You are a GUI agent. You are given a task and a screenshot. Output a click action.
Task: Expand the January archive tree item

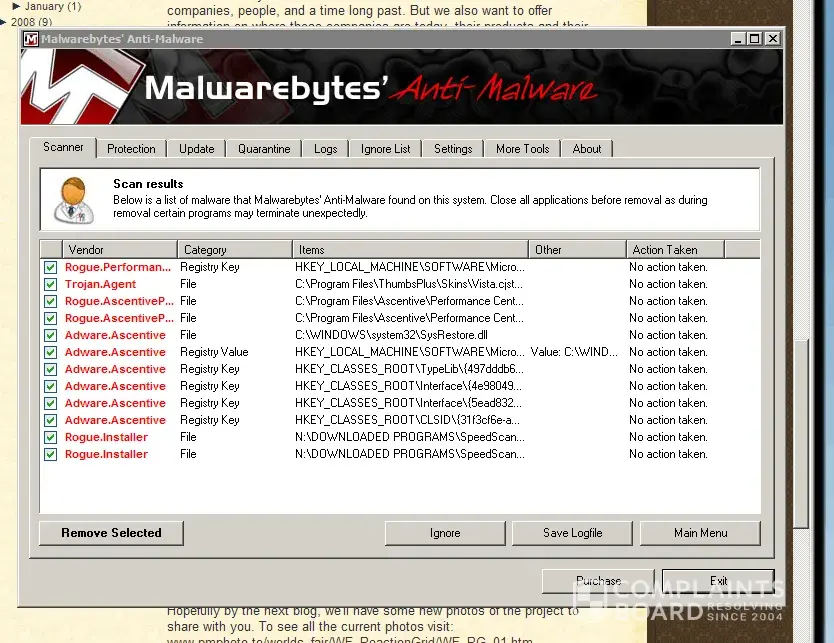coord(16,6)
